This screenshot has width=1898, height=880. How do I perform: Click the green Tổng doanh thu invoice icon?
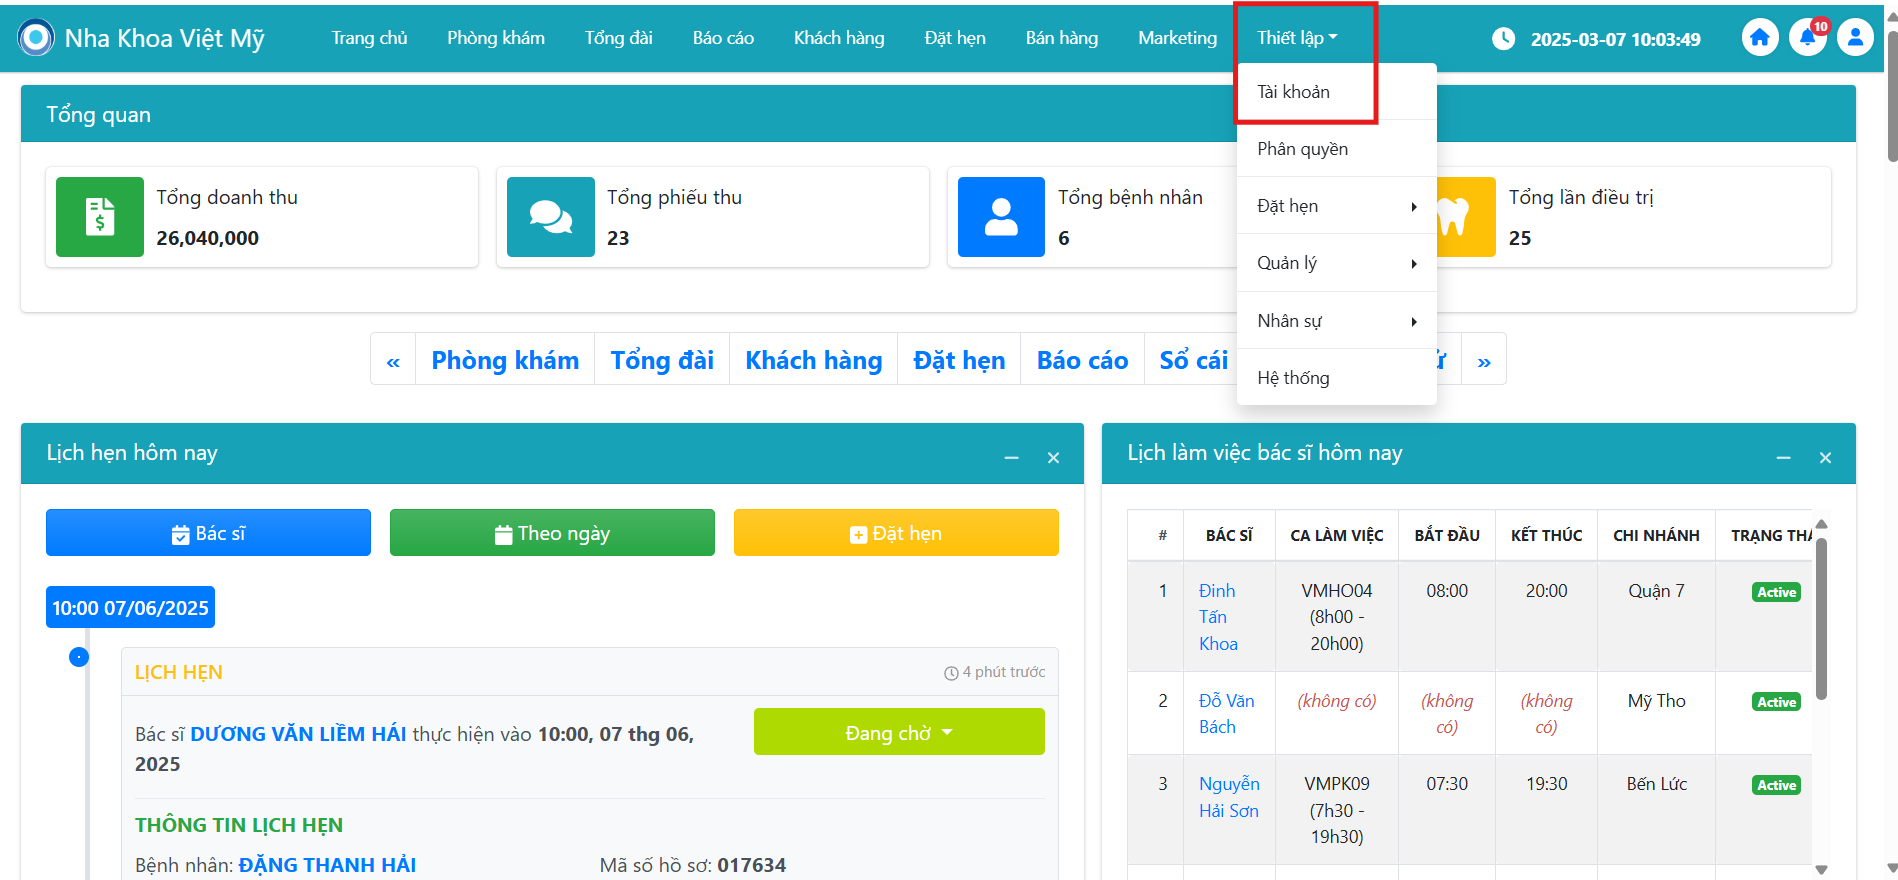point(100,217)
